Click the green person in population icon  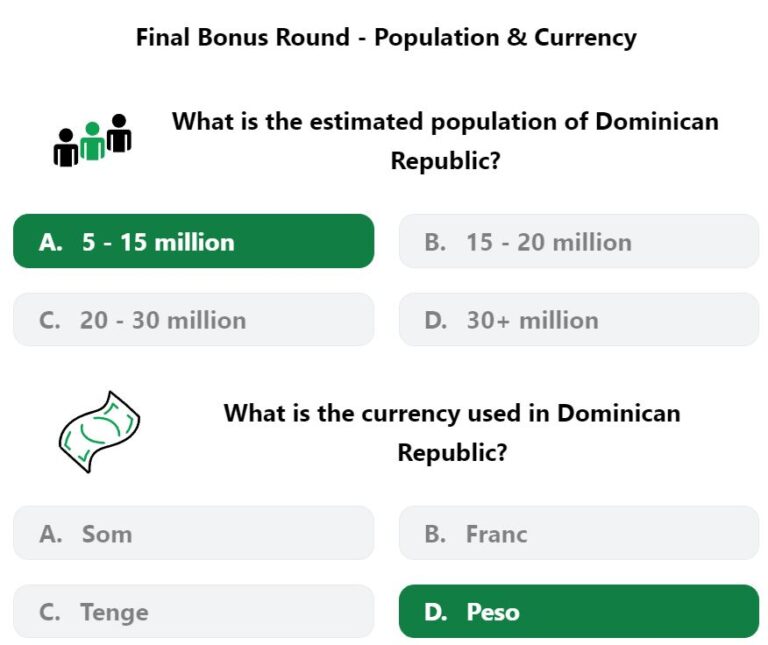click(92, 142)
